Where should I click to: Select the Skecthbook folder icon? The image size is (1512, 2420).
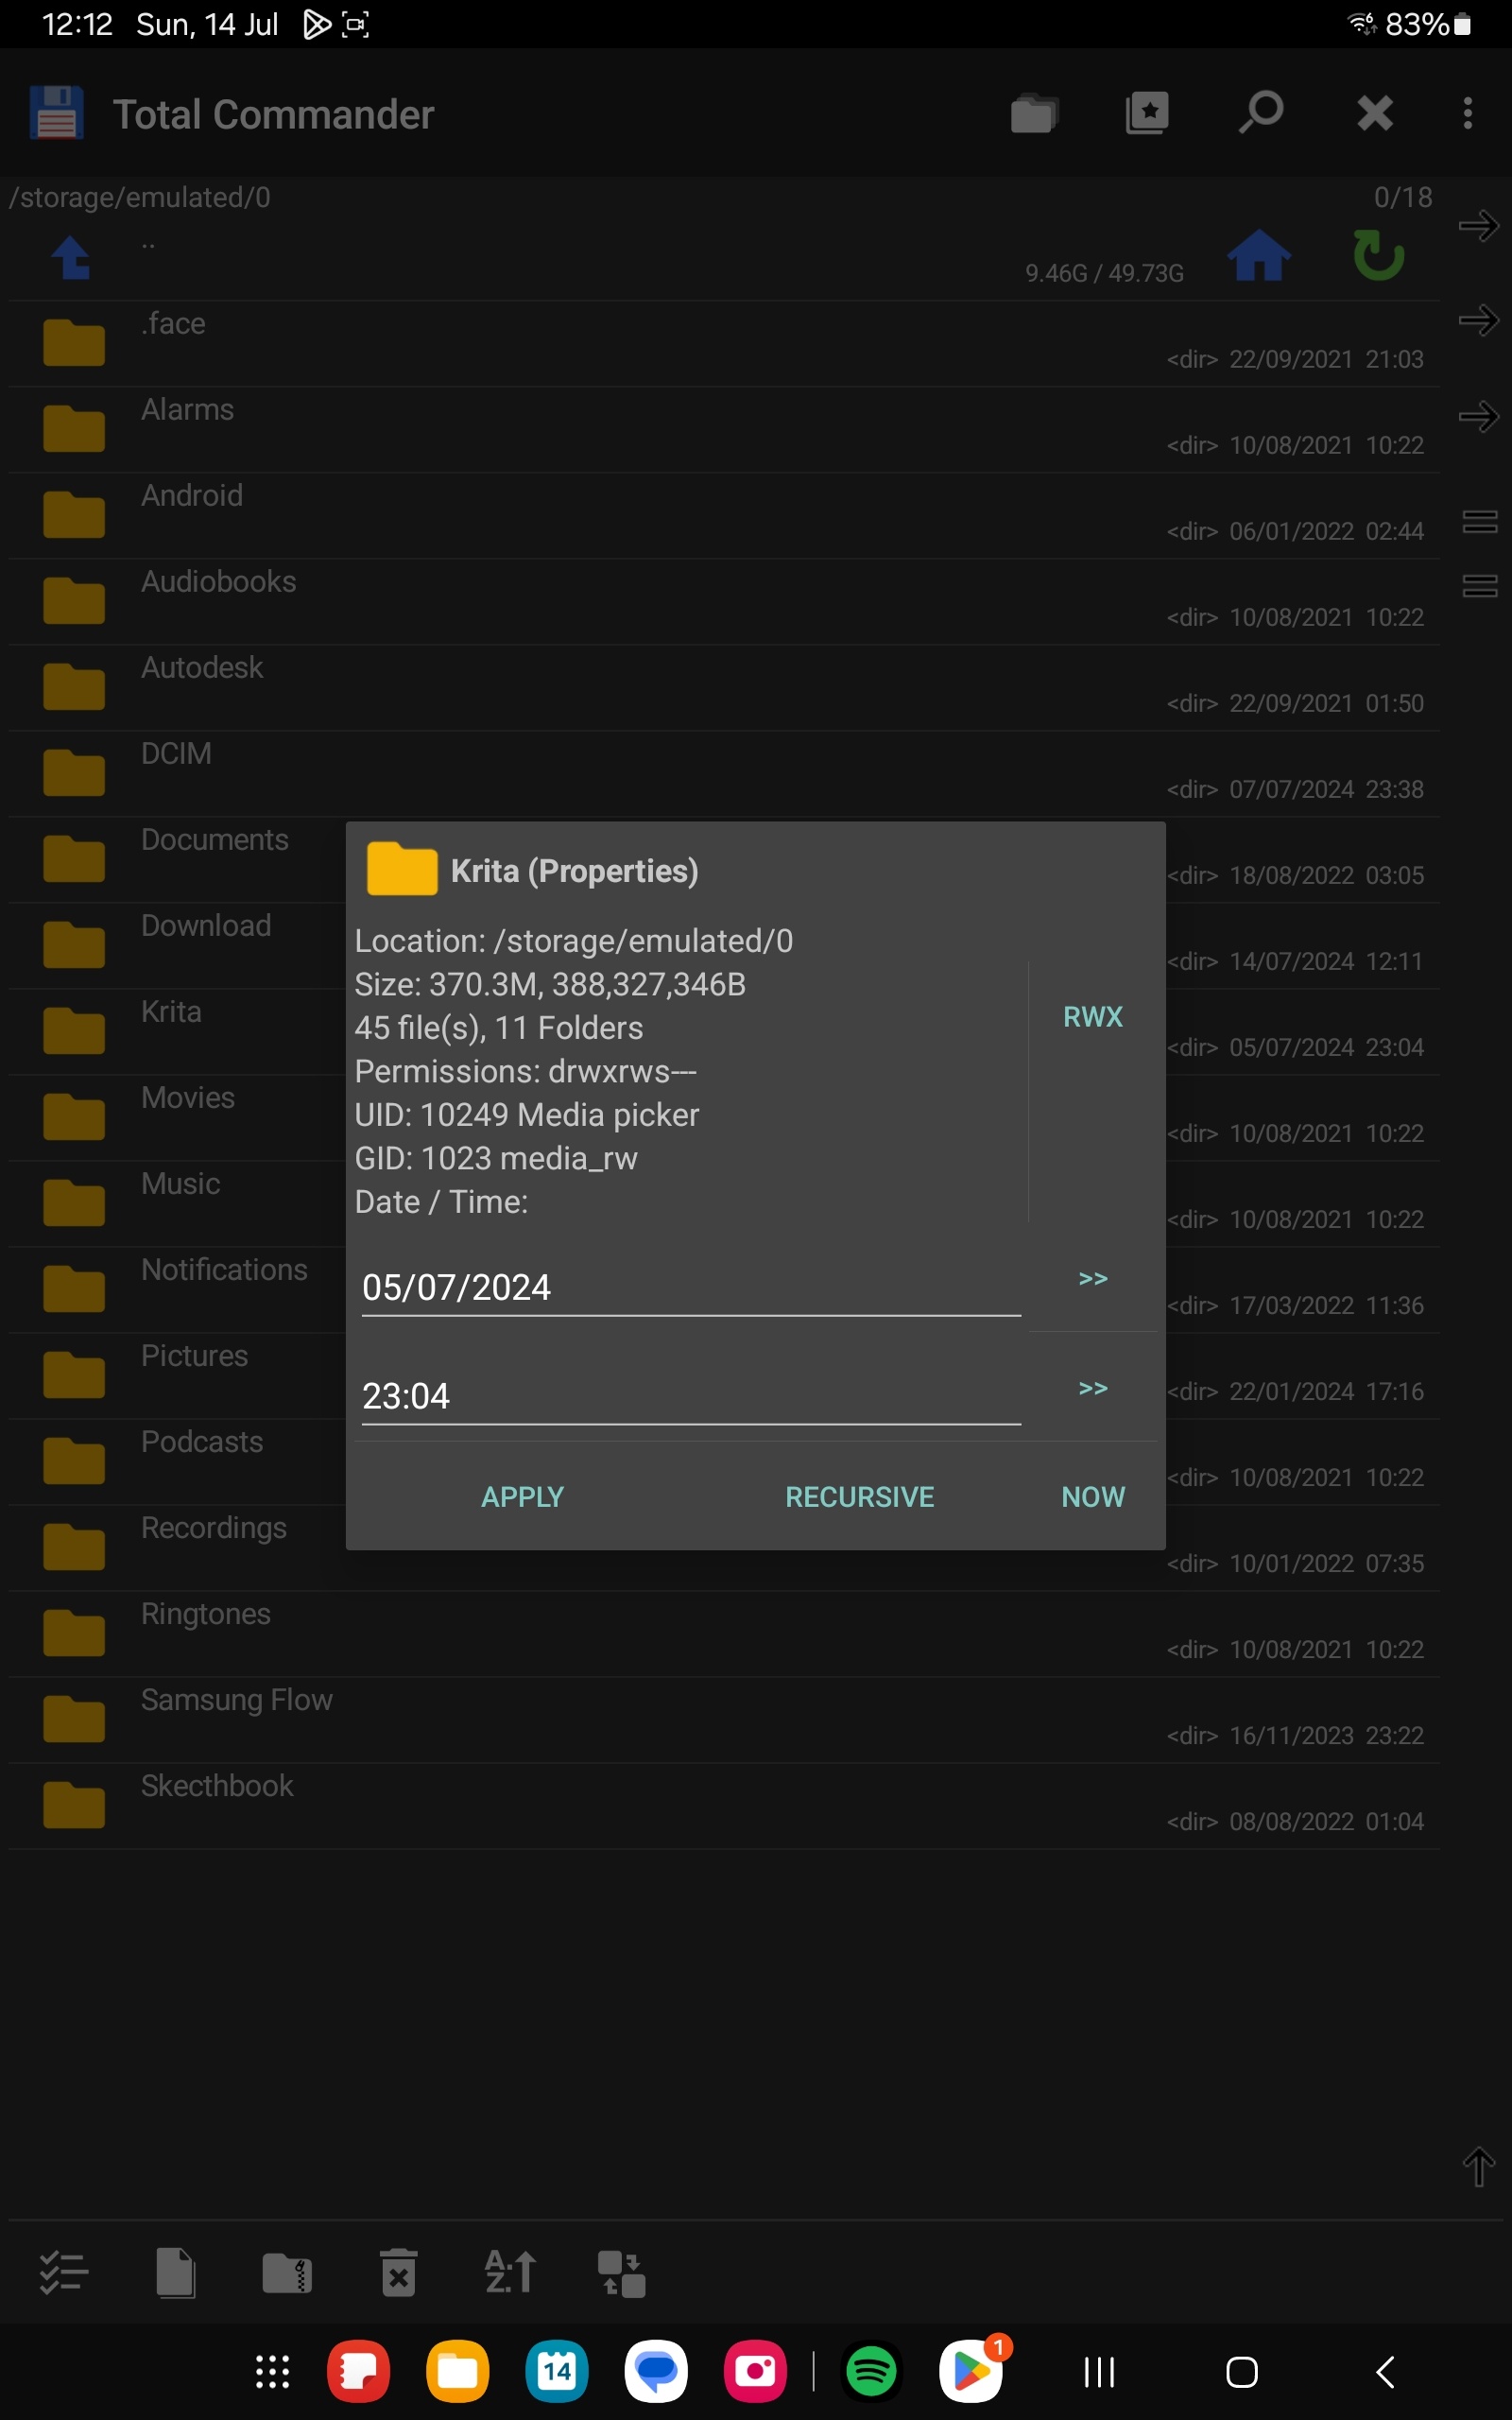pyautogui.click(x=74, y=1805)
